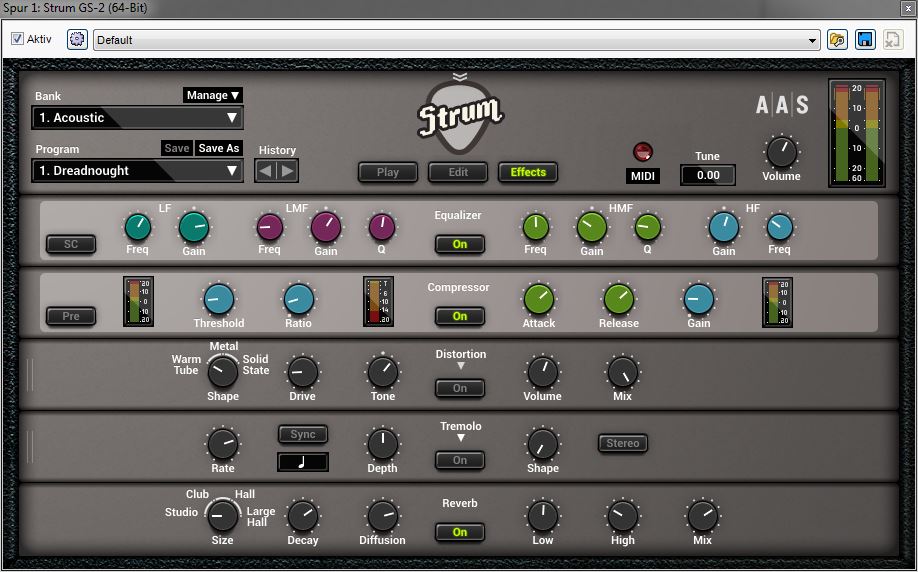Click the compressor Release knob
The width and height of the screenshot is (918, 572).
tap(619, 299)
